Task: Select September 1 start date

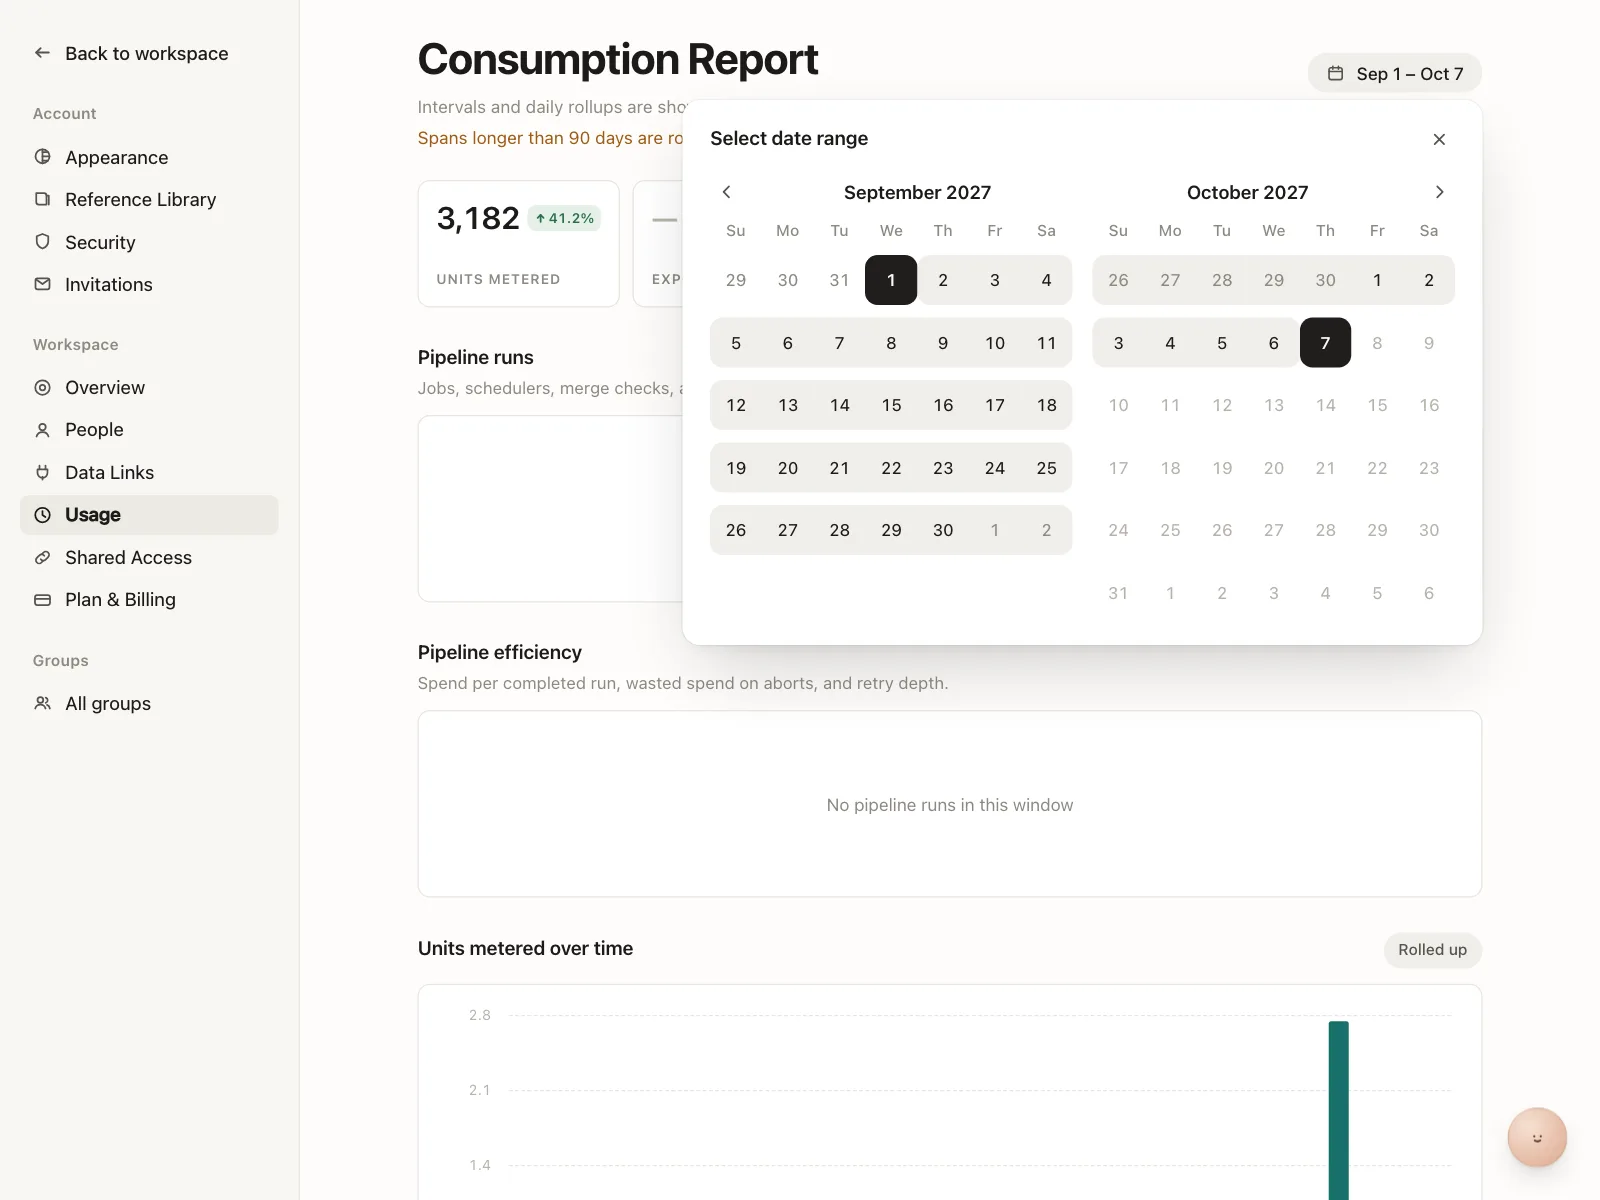Action: pos(891,280)
